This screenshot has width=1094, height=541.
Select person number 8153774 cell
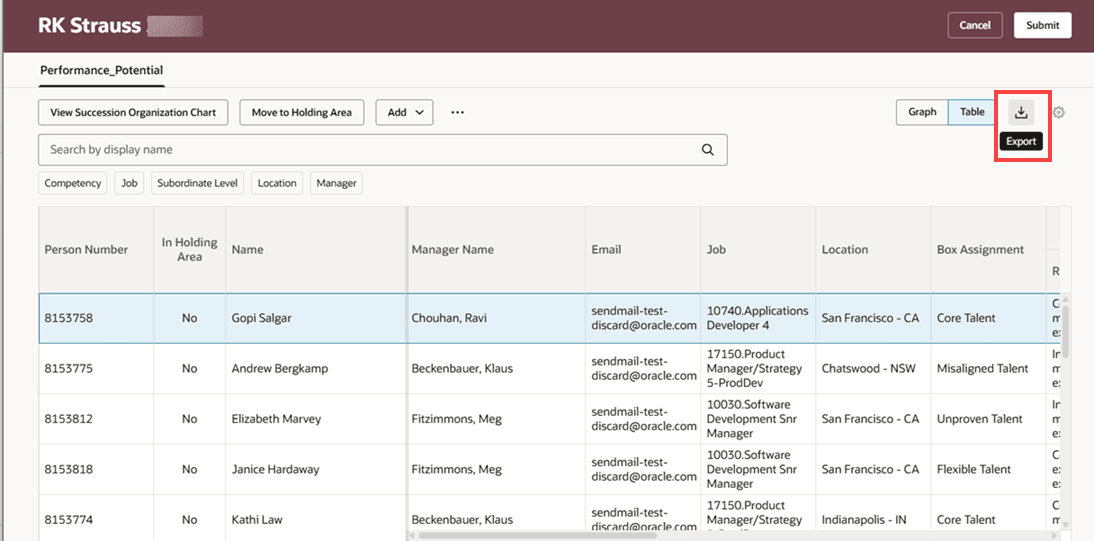coord(96,518)
